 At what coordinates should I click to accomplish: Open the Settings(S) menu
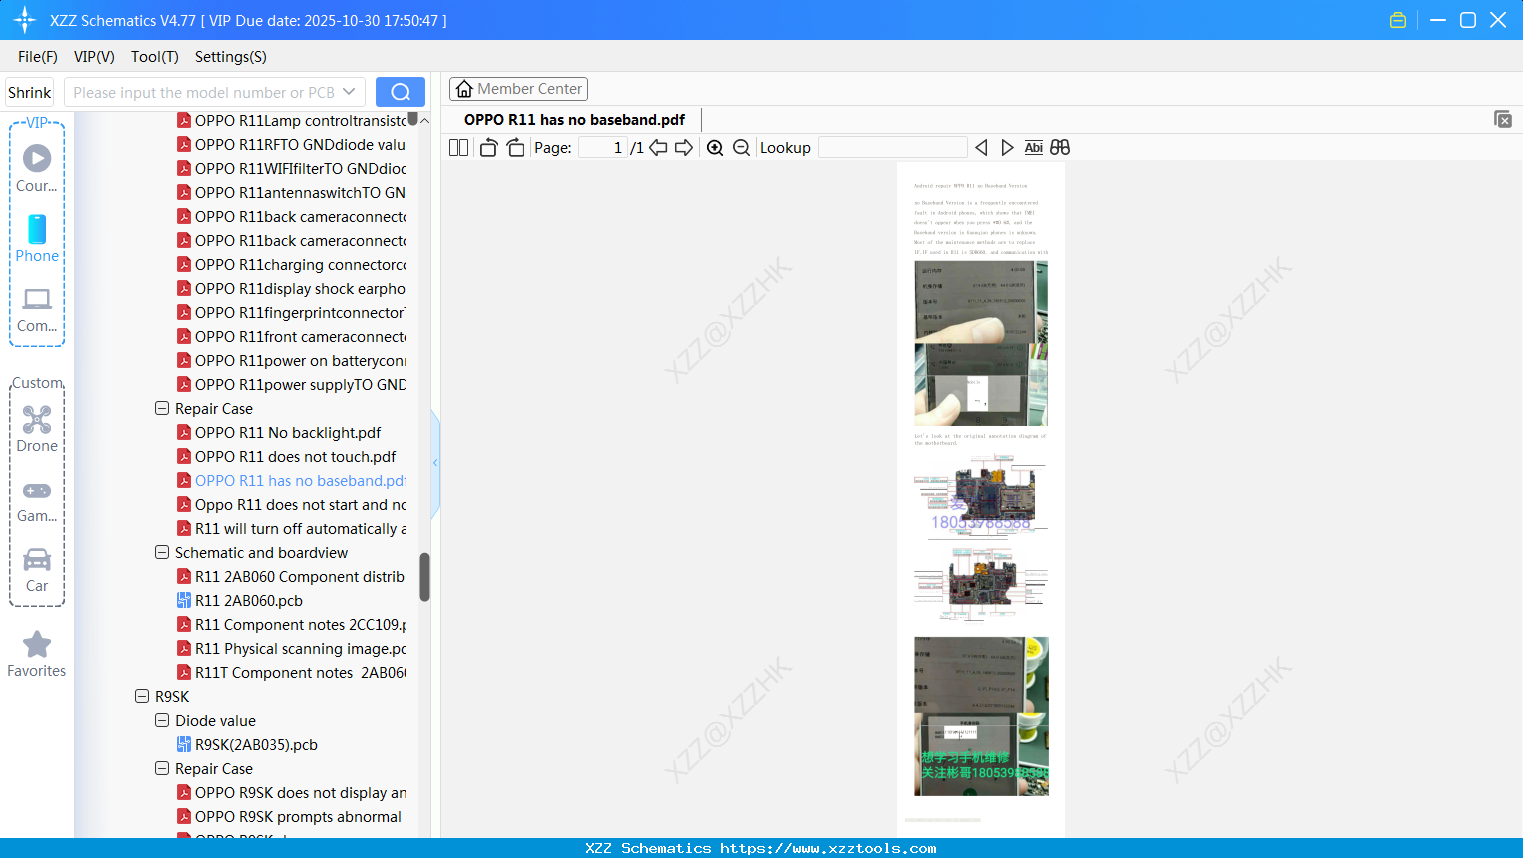click(x=230, y=57)
